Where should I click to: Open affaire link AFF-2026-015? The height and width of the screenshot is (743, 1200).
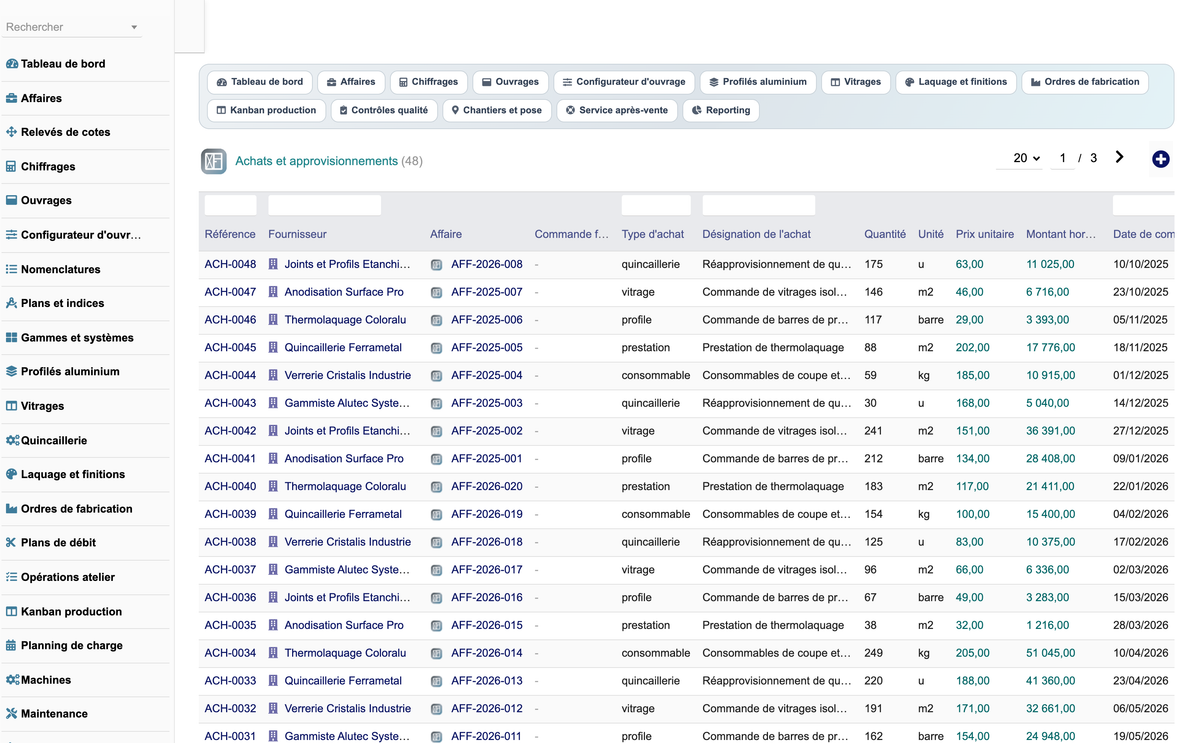(x=487, y=625)
